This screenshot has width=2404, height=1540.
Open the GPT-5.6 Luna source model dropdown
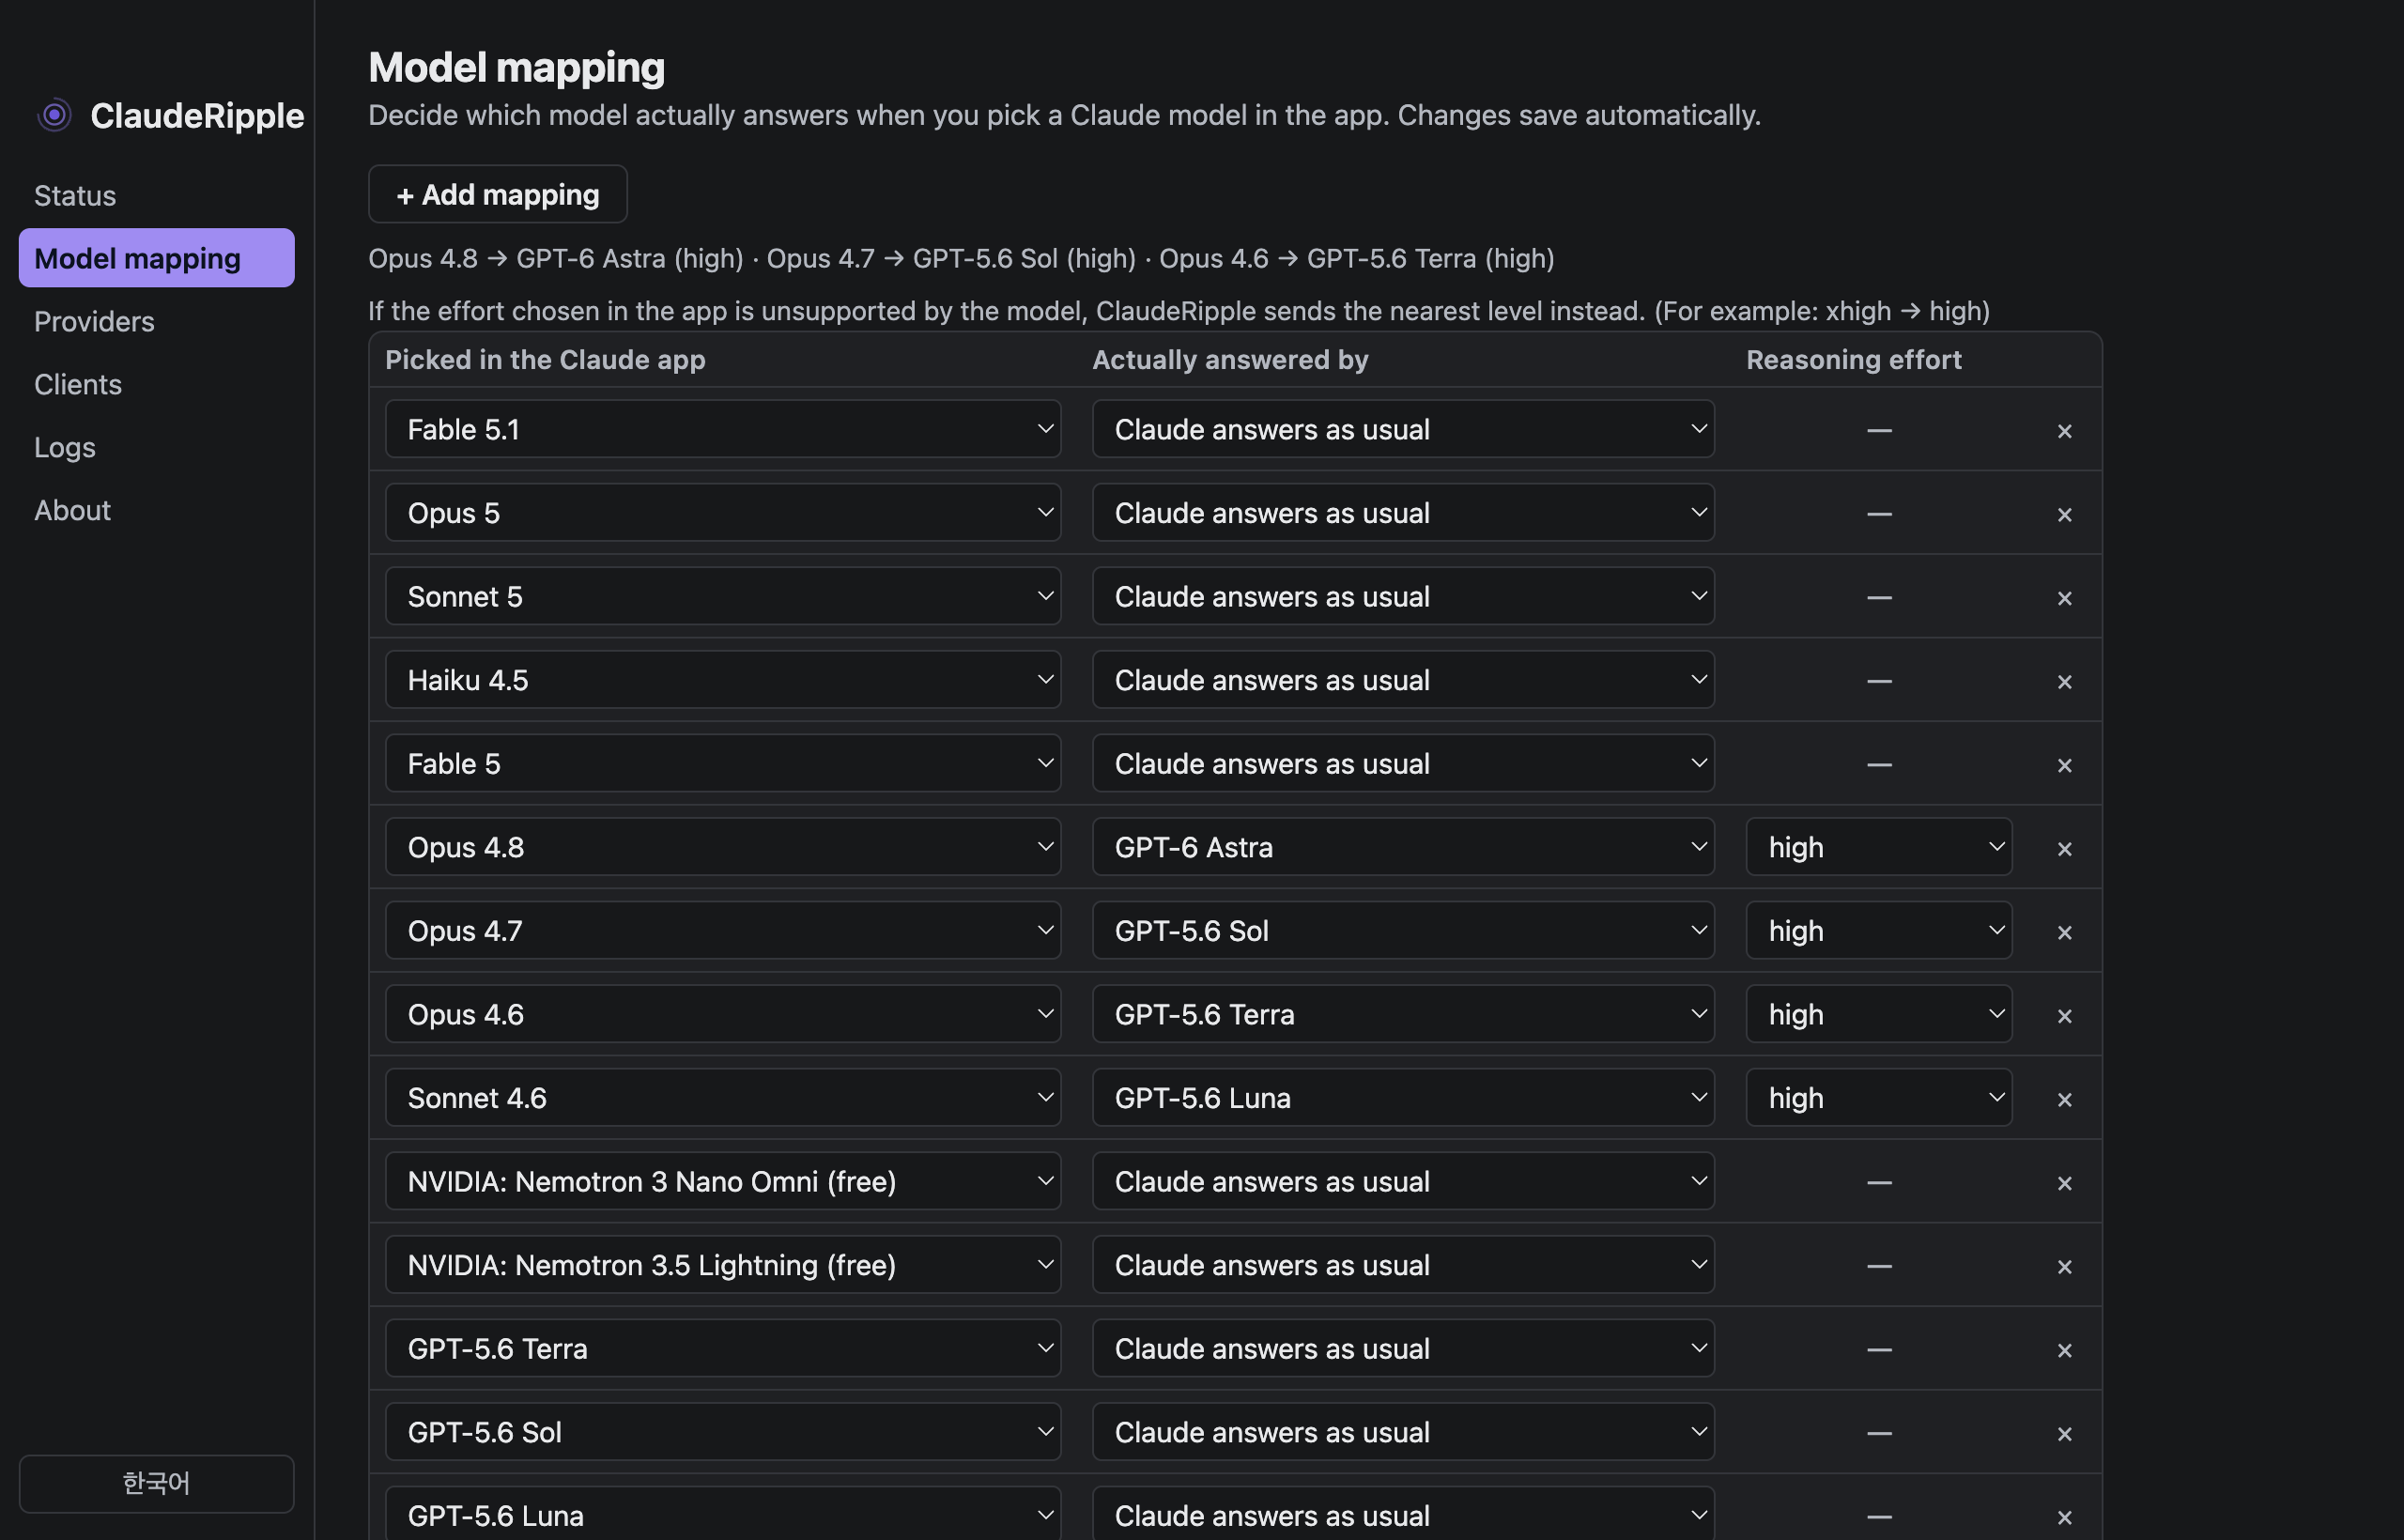[x=722, y=1514]
